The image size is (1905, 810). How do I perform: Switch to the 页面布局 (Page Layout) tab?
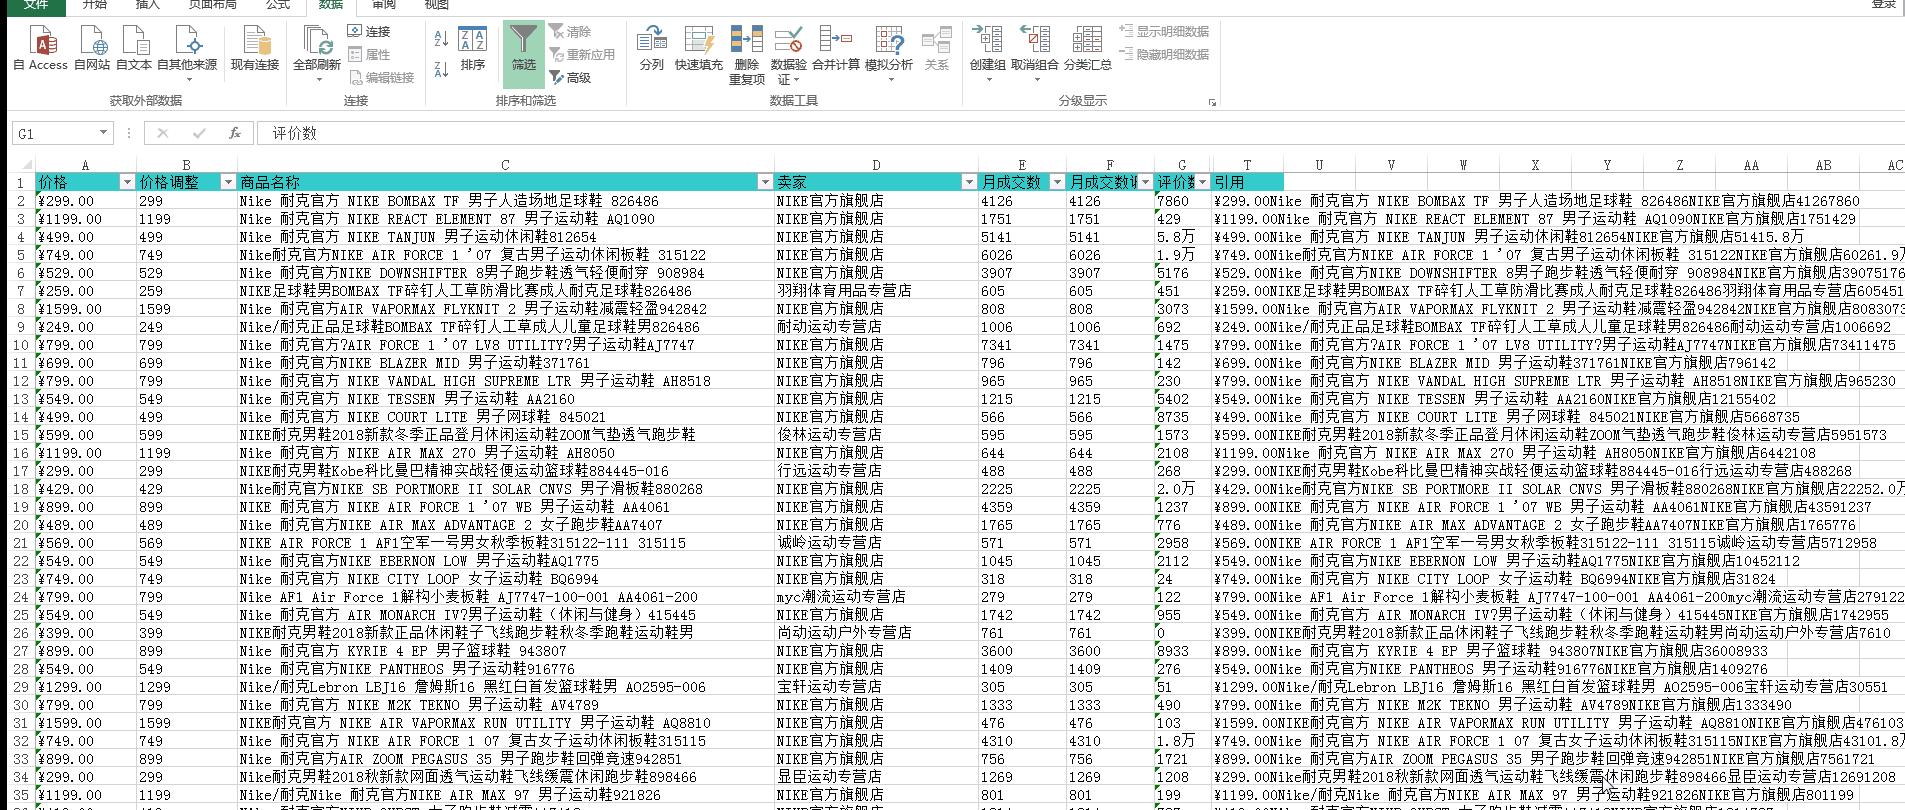(212, 5)
